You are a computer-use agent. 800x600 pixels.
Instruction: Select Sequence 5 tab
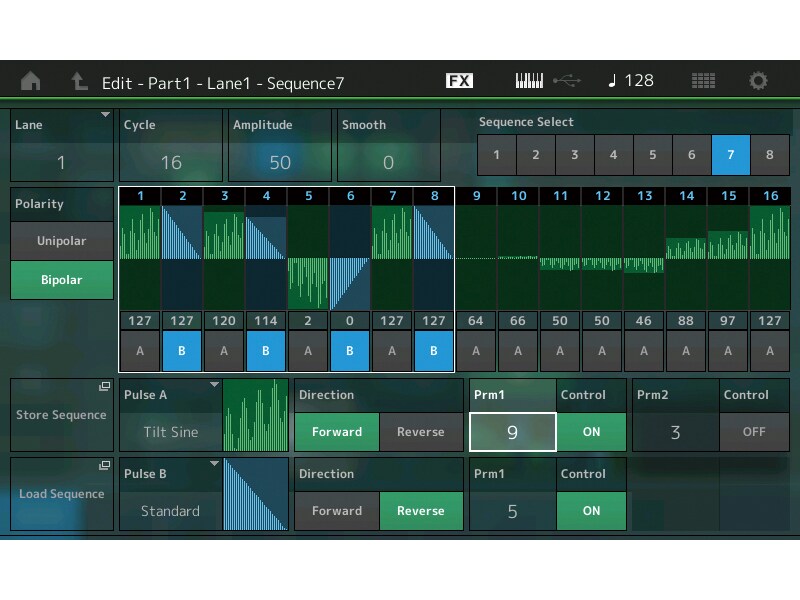click(x=653, y=155)
